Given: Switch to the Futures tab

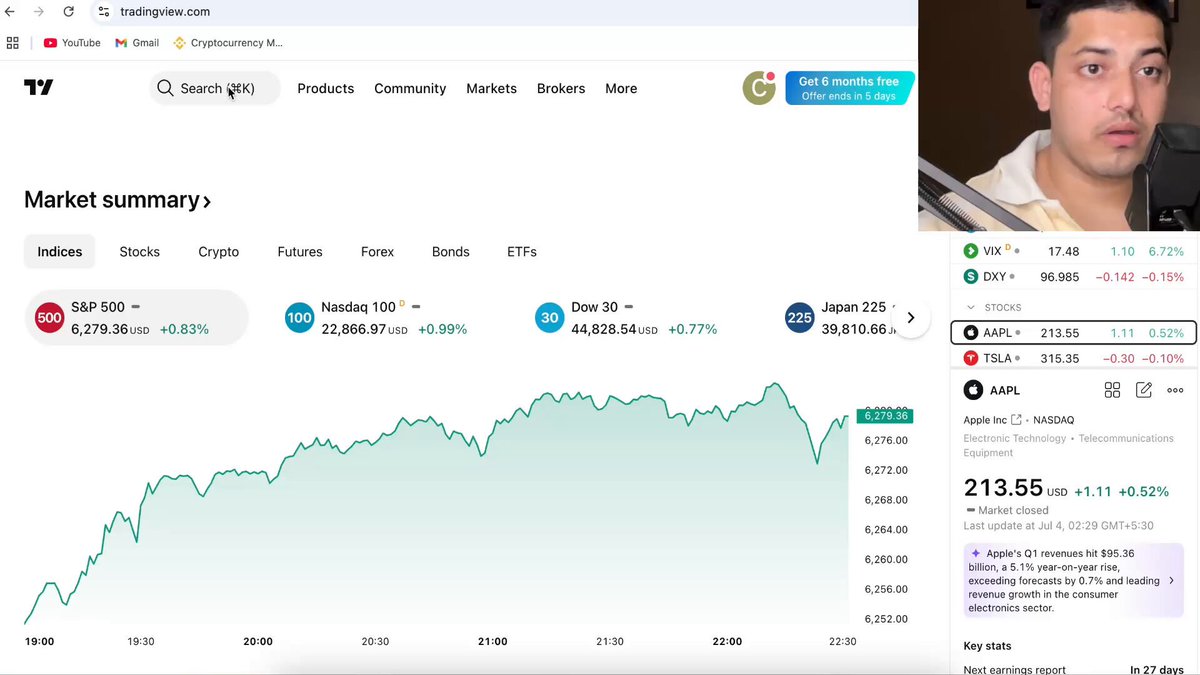Looking at the screenshot, I should 300,252.
